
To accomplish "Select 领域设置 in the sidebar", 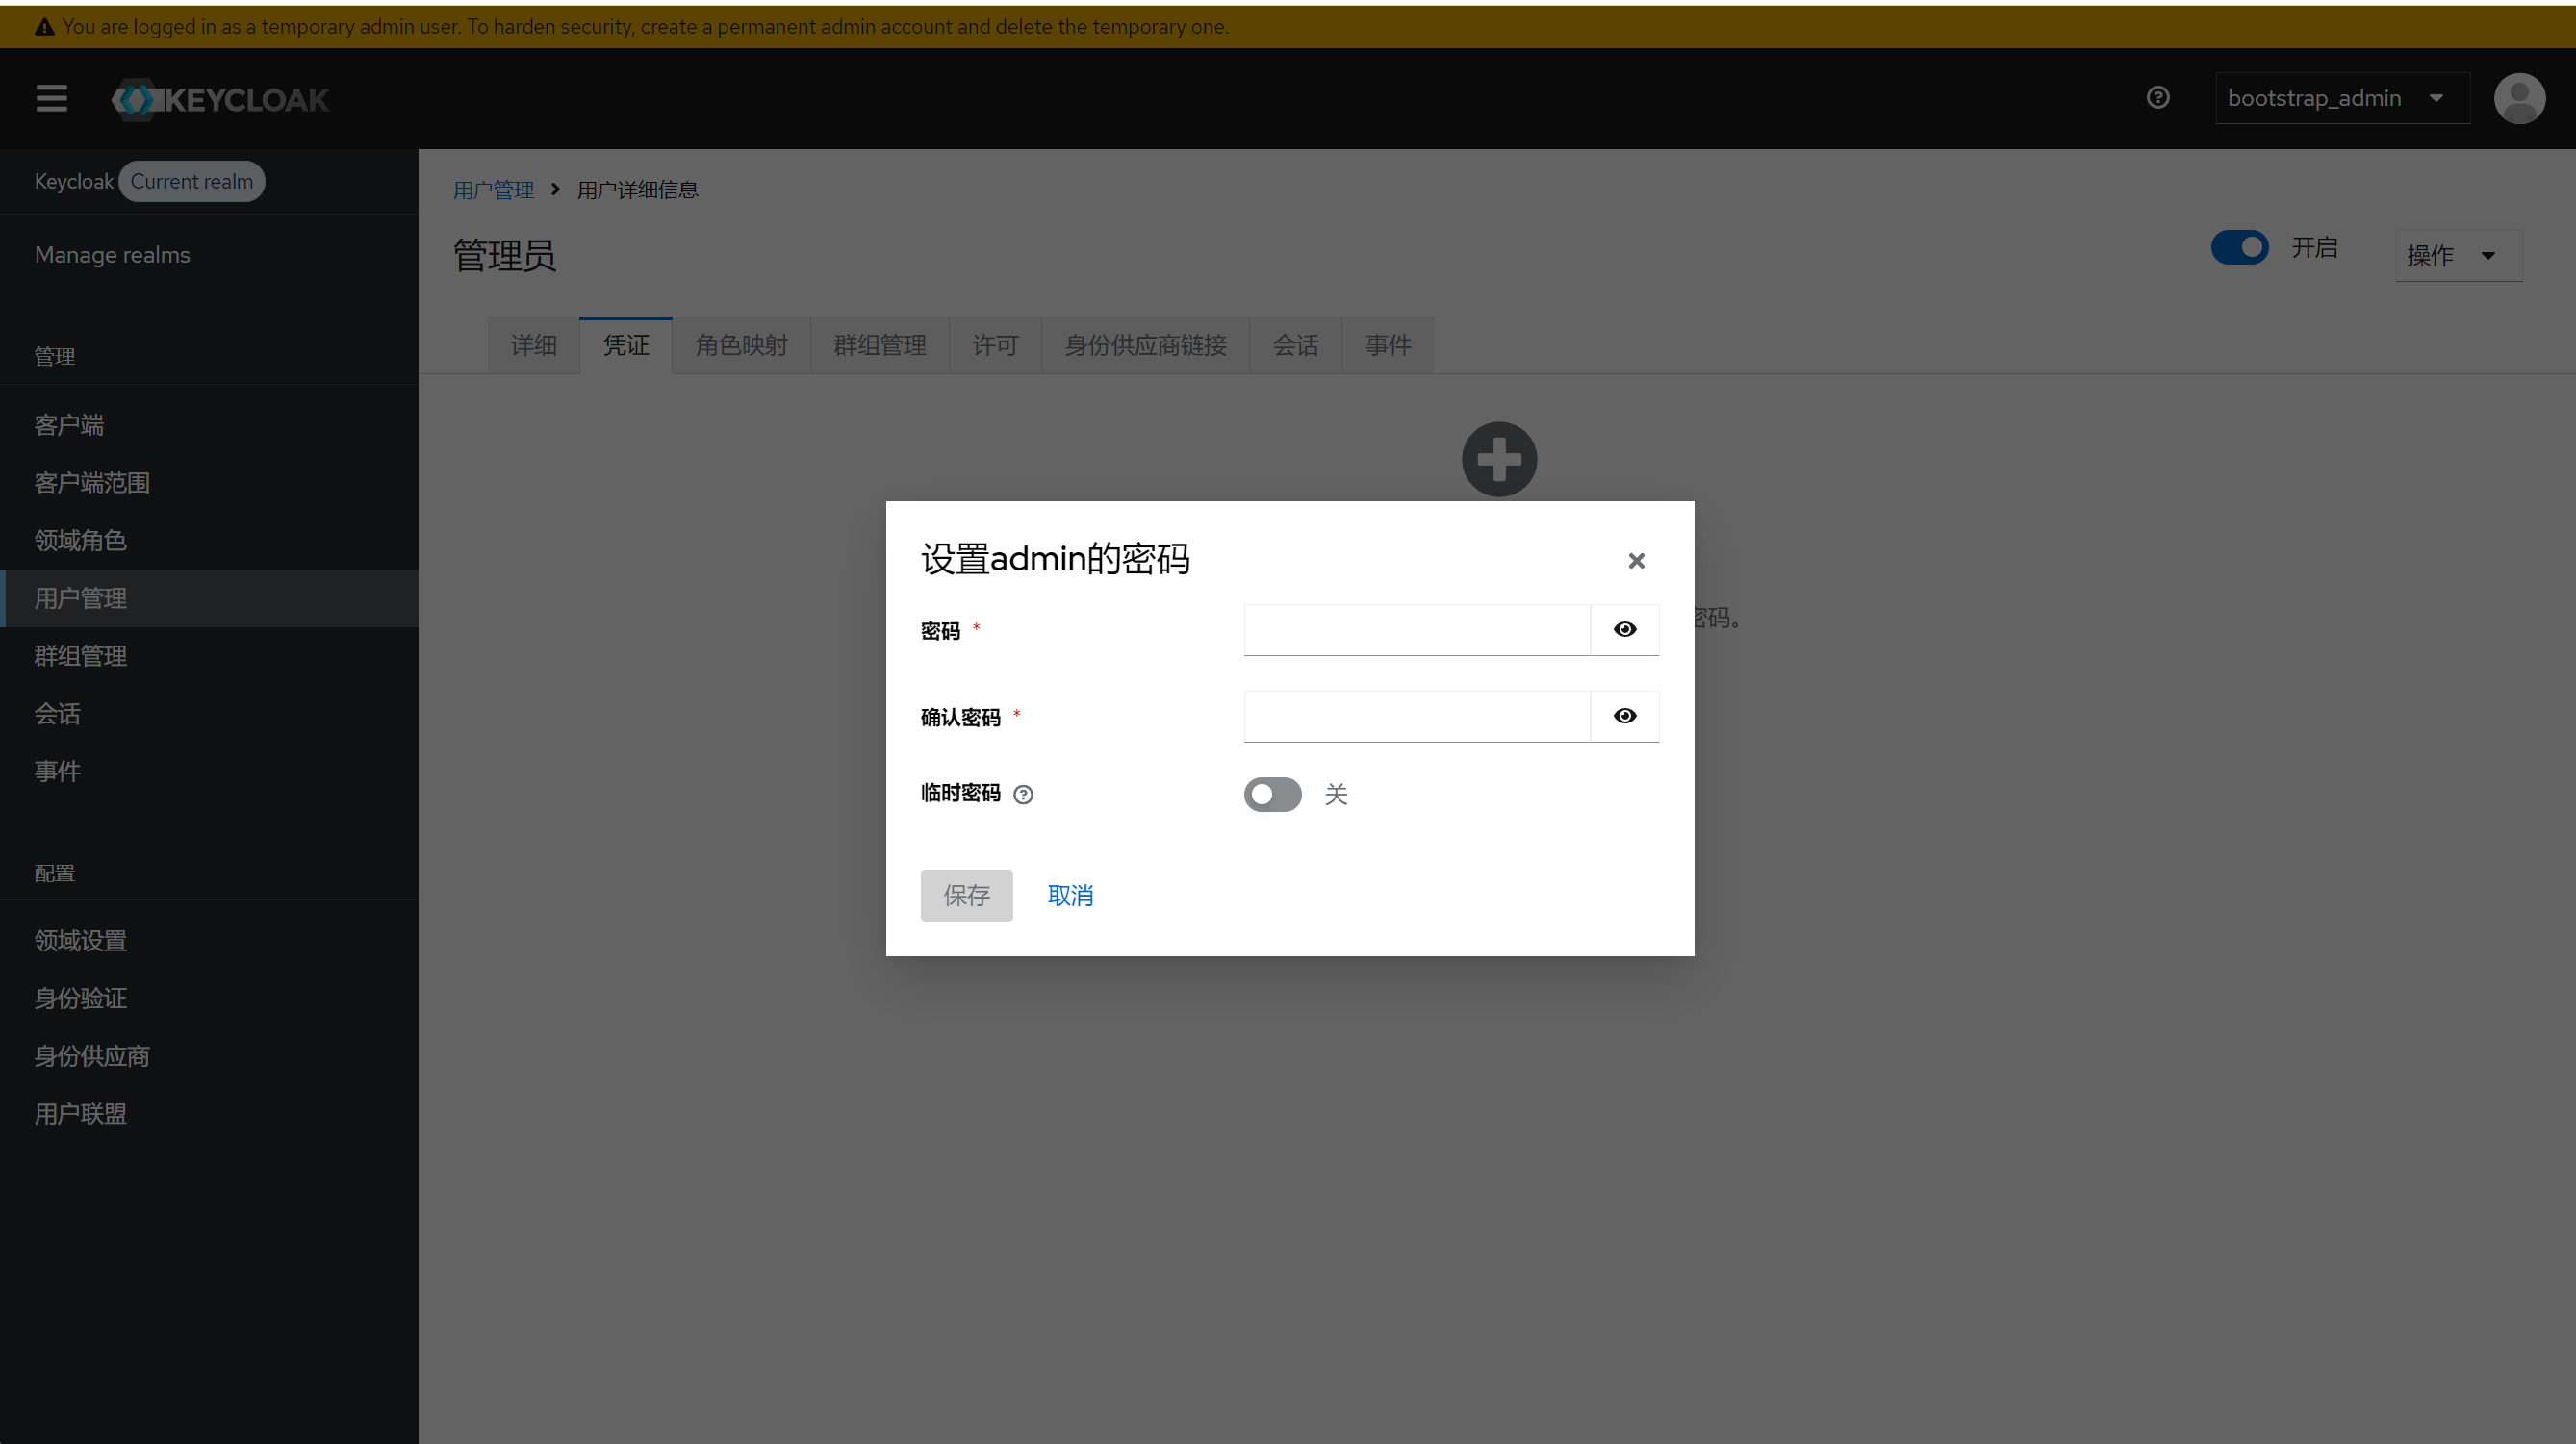I will (80, 941).
